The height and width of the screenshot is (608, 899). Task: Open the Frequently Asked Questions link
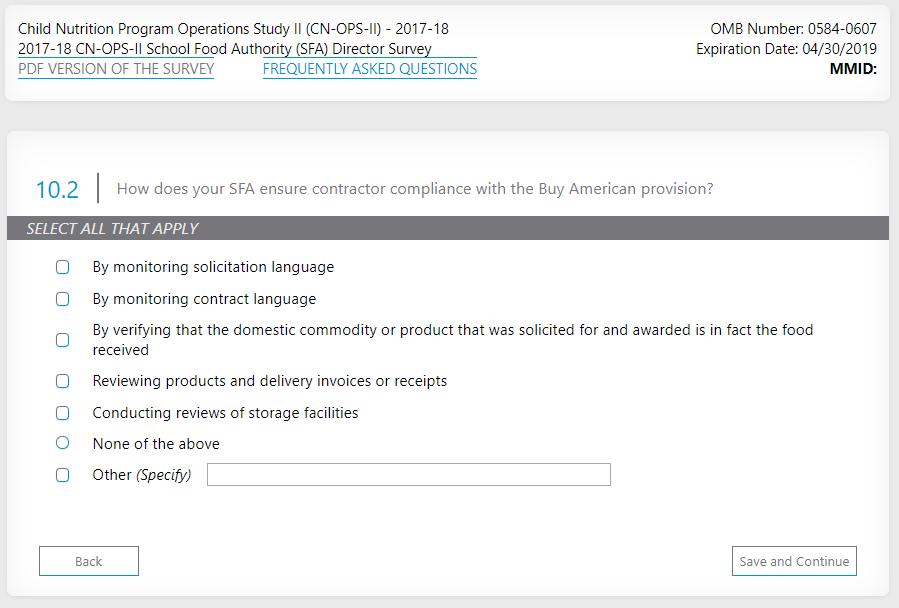(370, 69)
